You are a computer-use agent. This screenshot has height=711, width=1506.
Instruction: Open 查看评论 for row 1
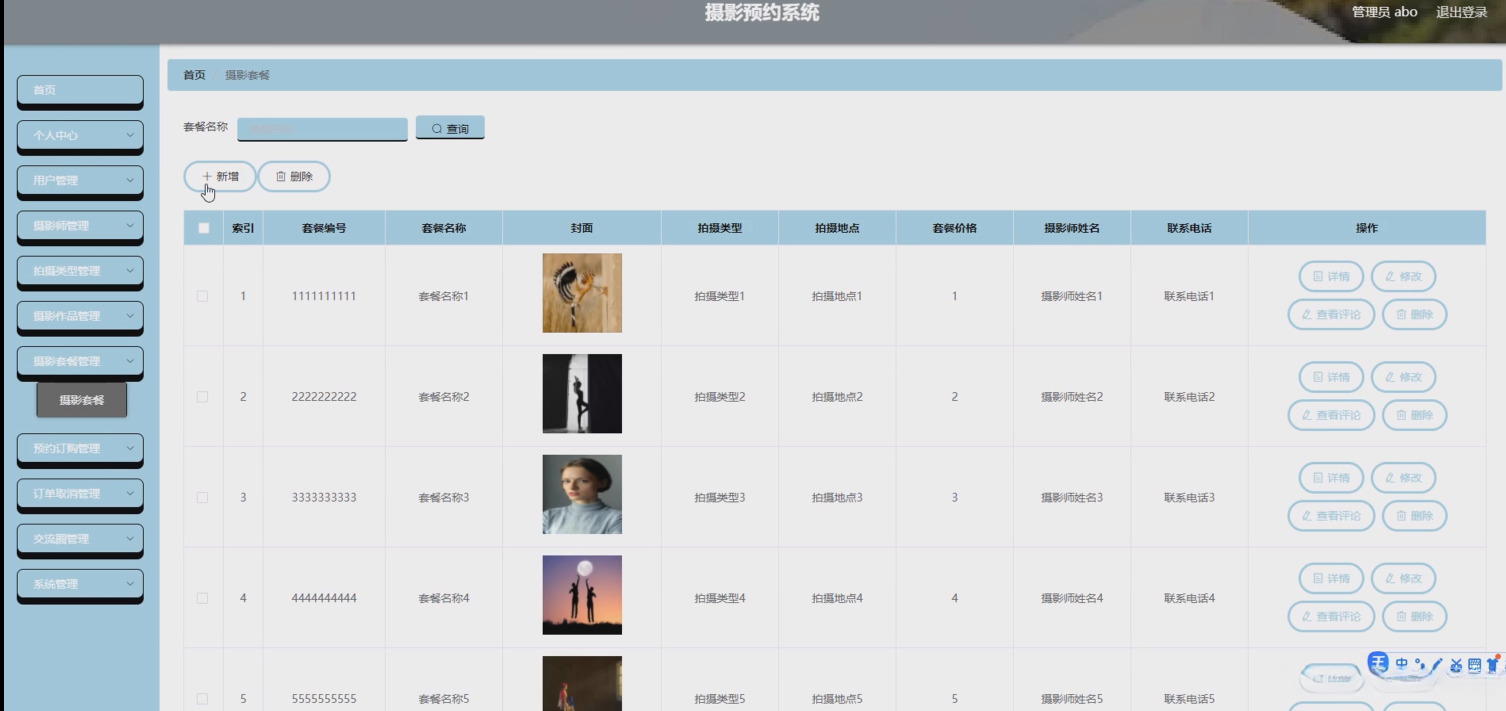1331,314
